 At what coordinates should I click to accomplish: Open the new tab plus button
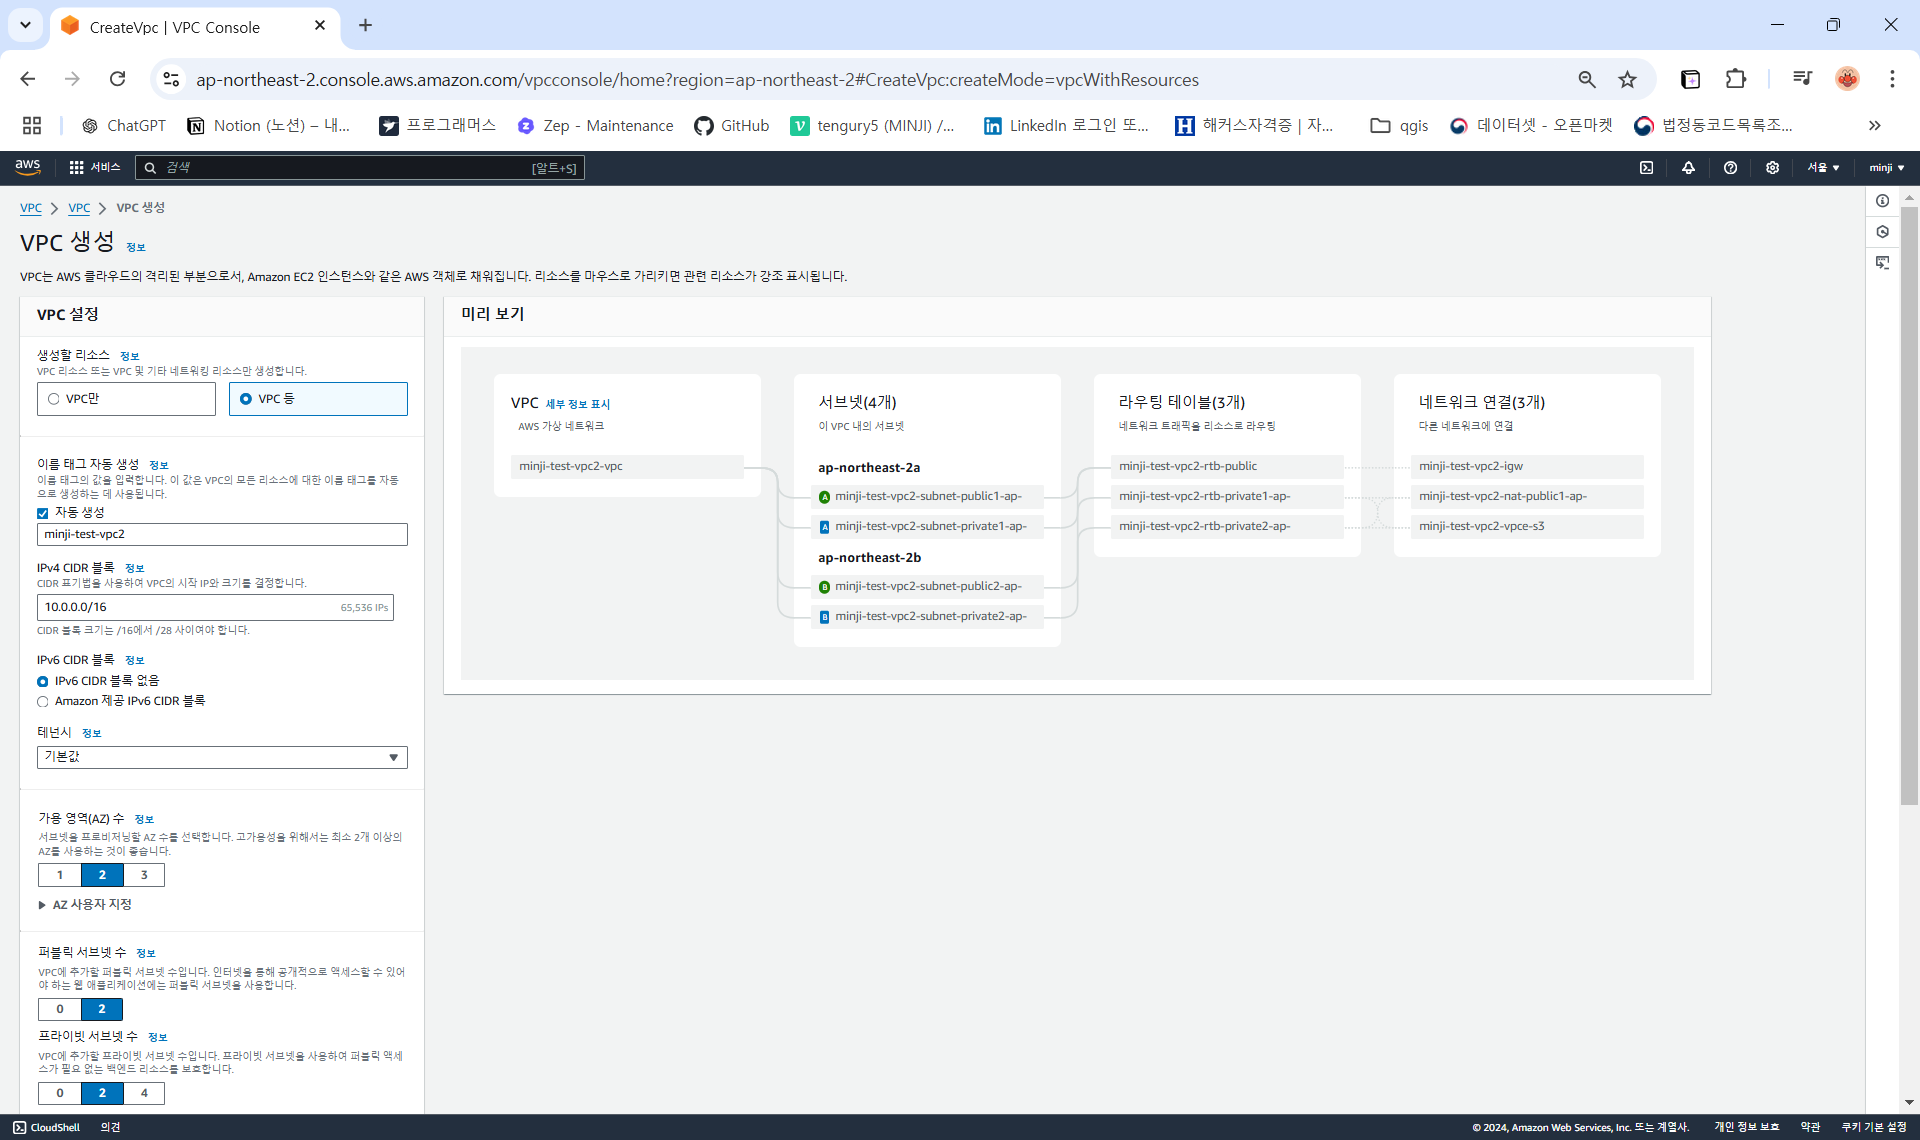tap(365, 25)
